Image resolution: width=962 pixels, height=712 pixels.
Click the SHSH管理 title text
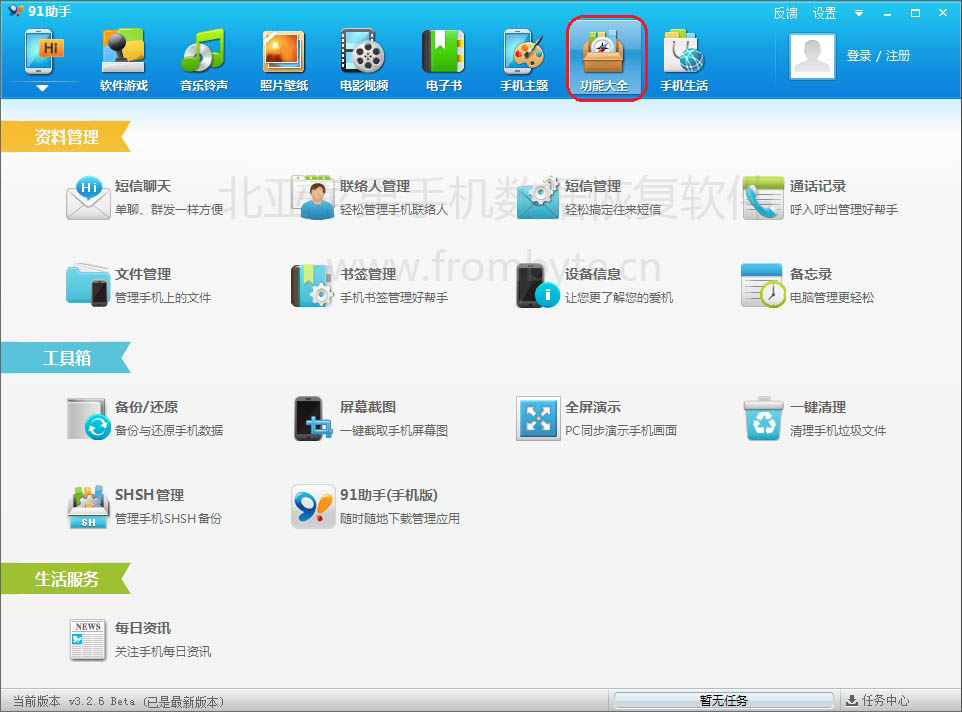coord(150,495)
